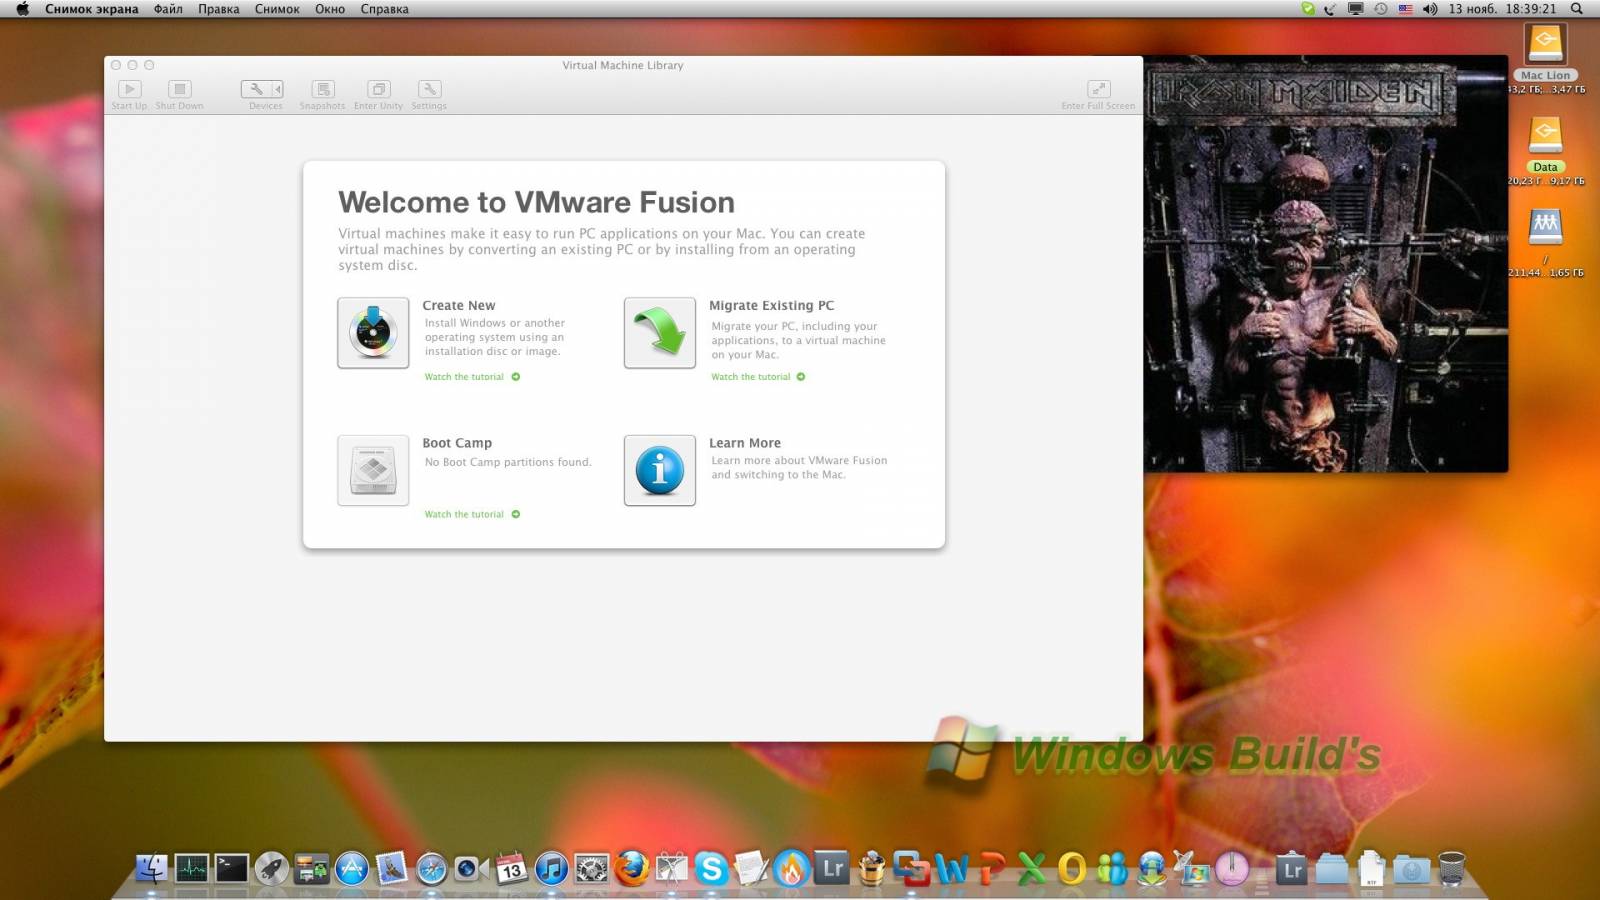1600x900 pixels.
Task: Open the App Store in the Dock
Action: tap(351, 868)
